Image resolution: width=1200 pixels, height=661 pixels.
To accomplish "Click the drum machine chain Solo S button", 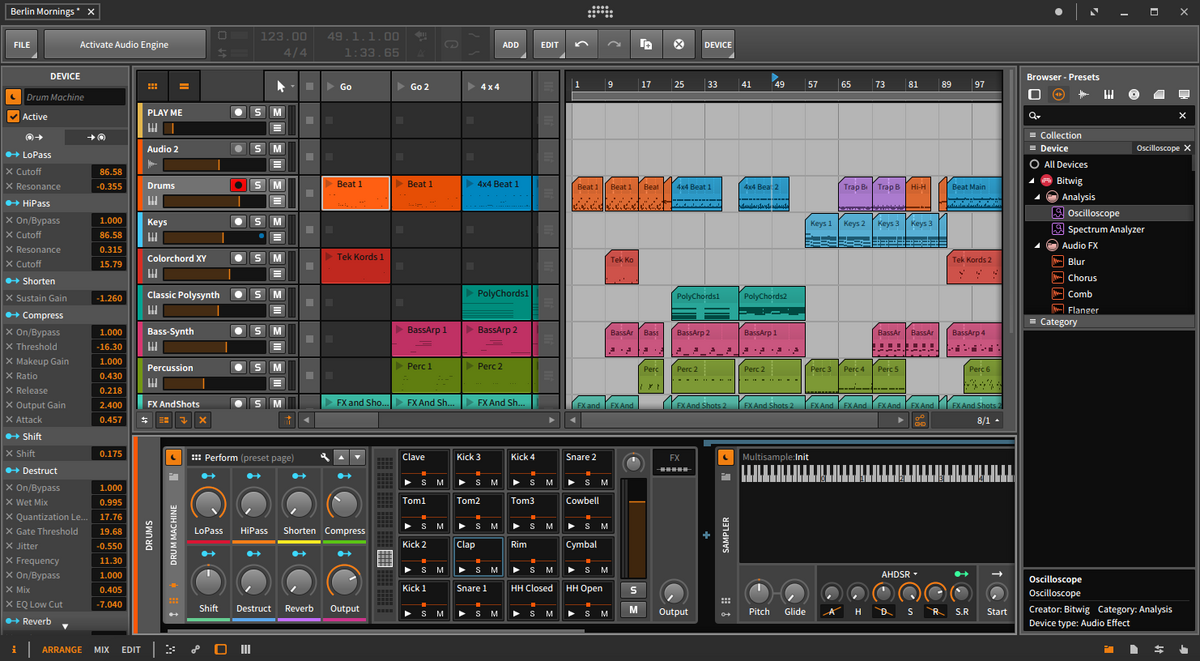I will (x=633, y=590).
